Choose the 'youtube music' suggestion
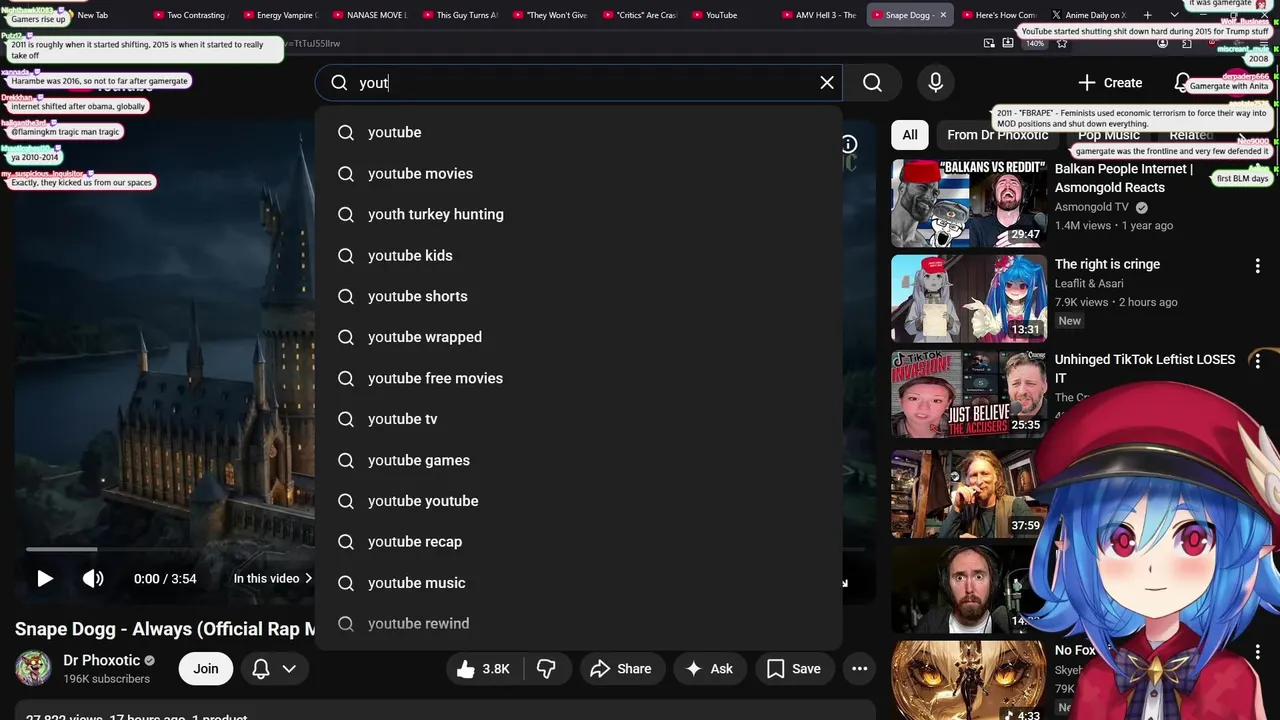This screenshot has width=1280, height=720. [x=578, y=583]
